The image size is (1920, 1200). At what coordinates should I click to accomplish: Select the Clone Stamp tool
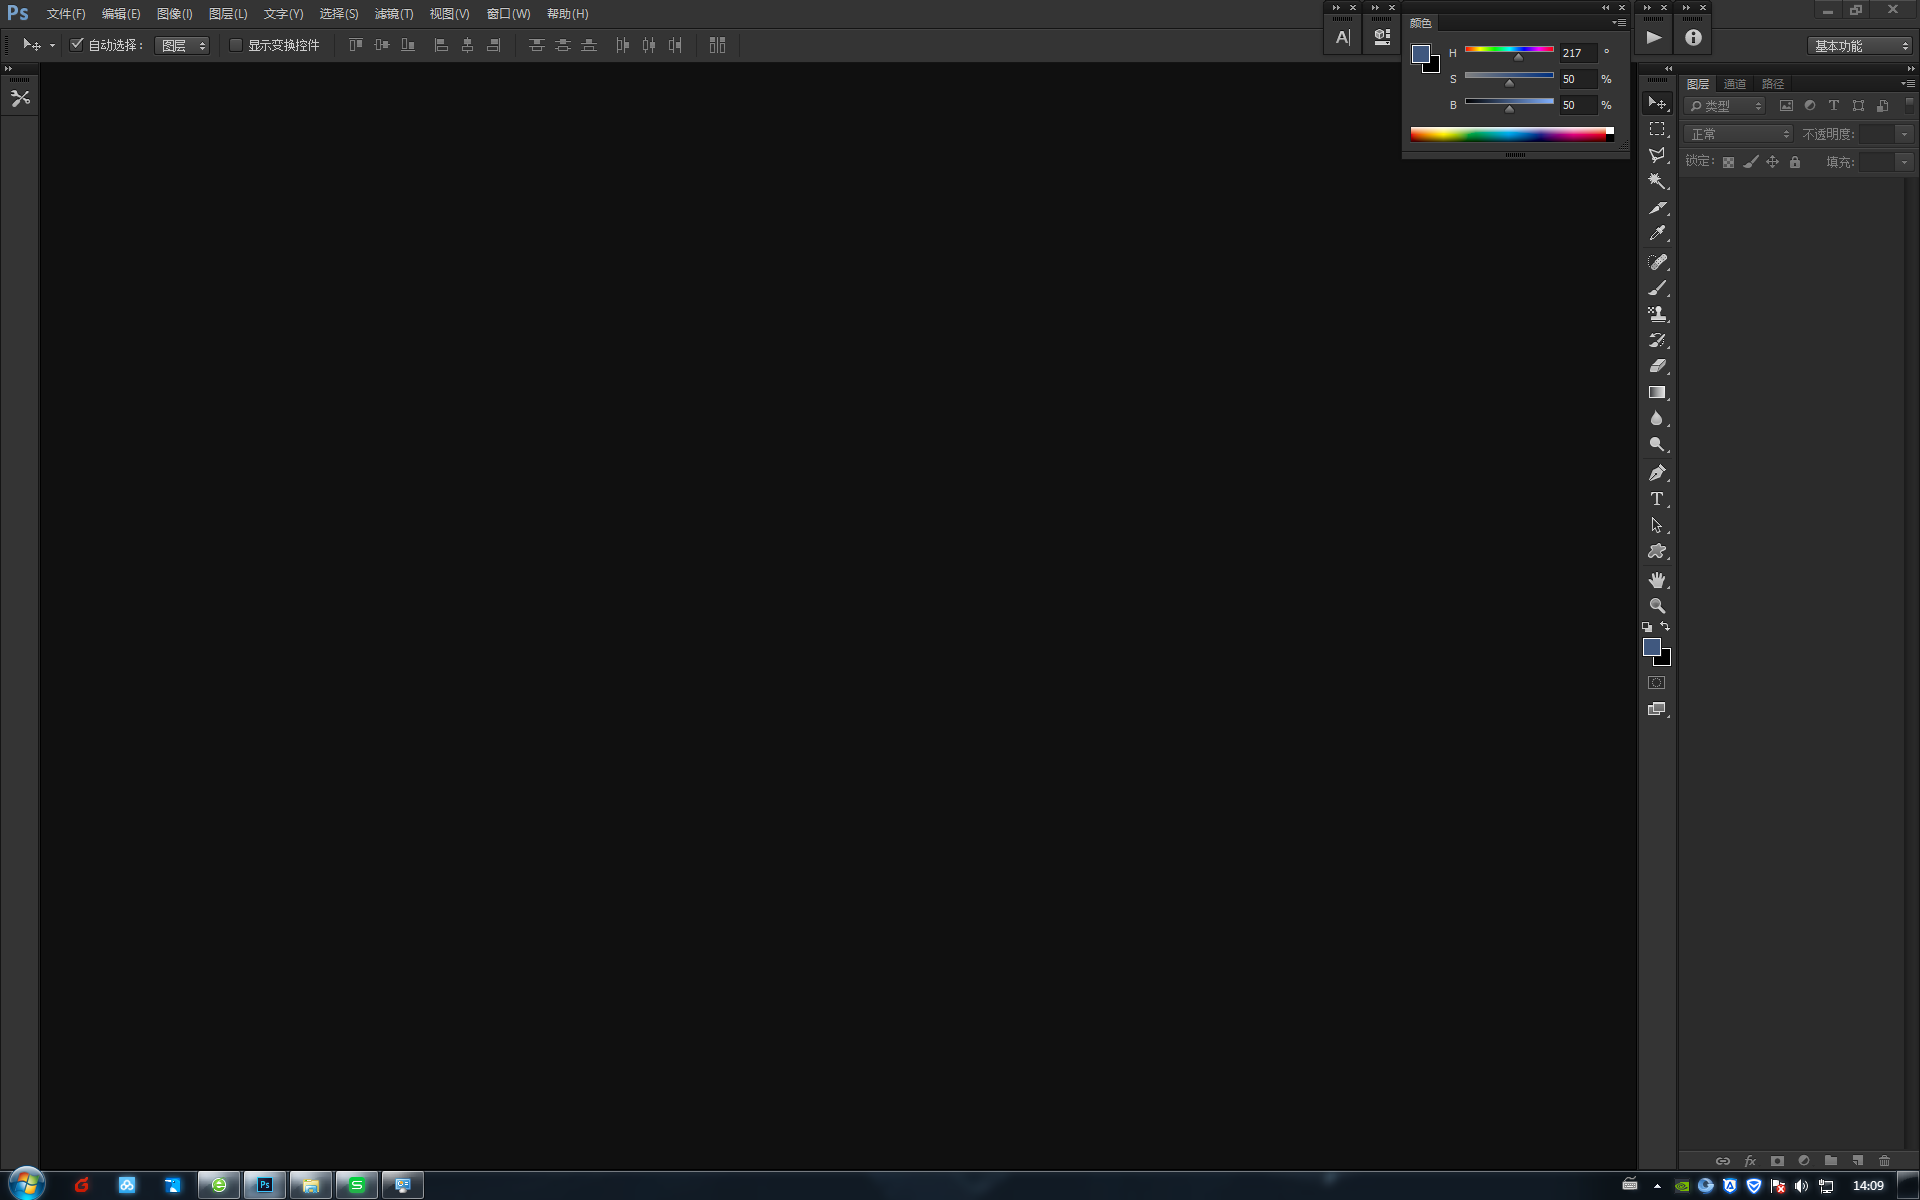click(1657, 314)
